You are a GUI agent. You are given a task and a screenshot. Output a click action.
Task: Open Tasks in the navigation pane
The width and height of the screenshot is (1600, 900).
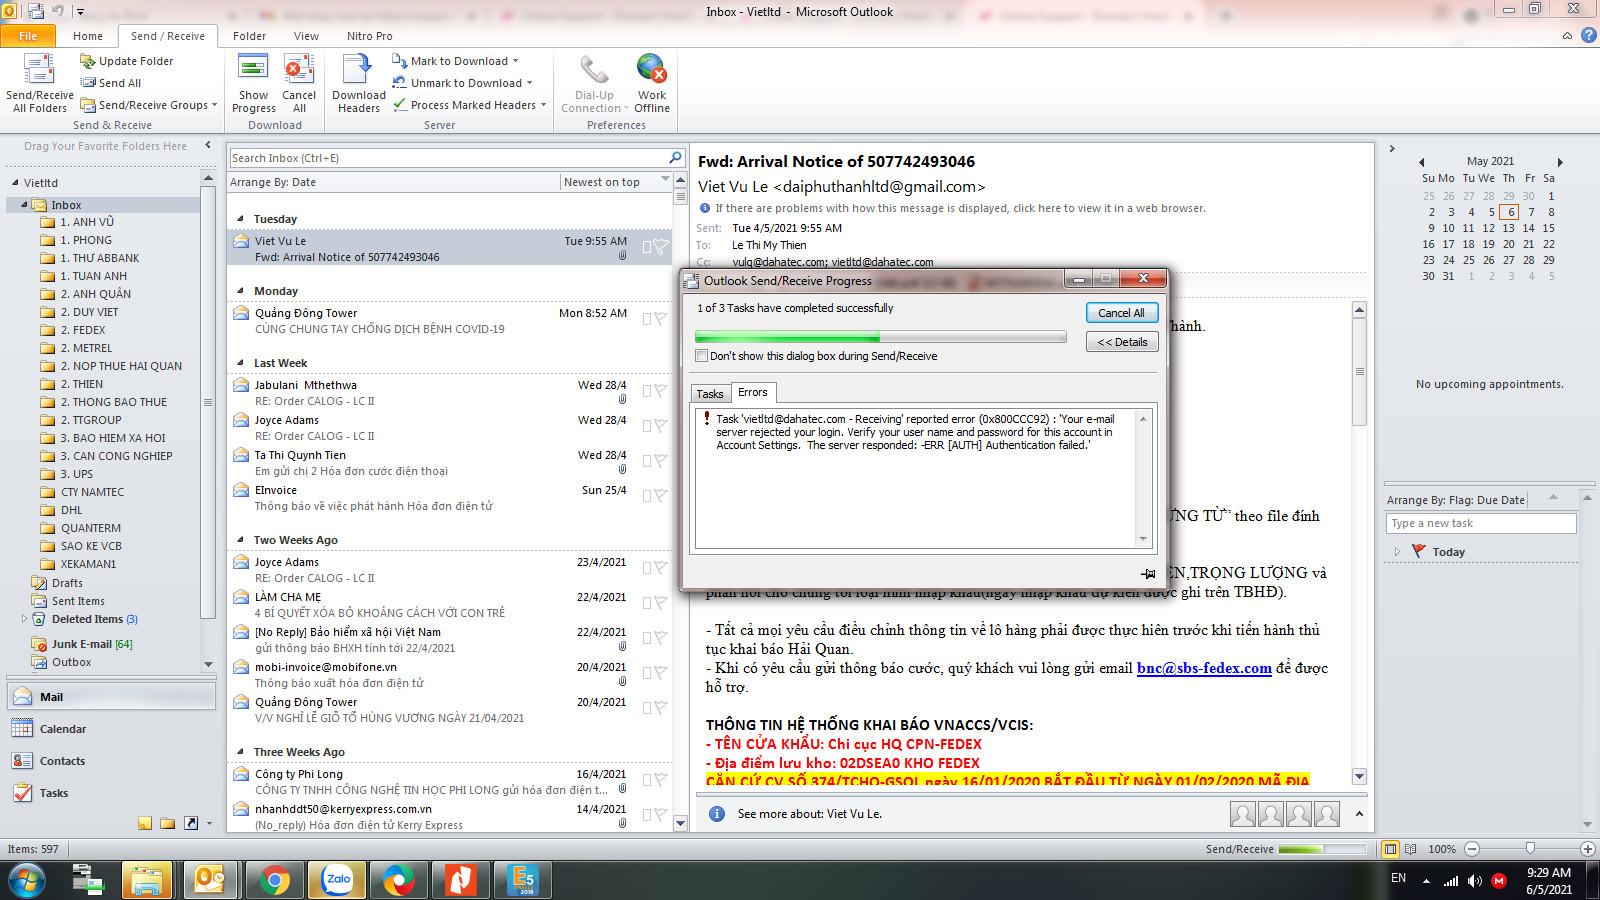point(111,793)
